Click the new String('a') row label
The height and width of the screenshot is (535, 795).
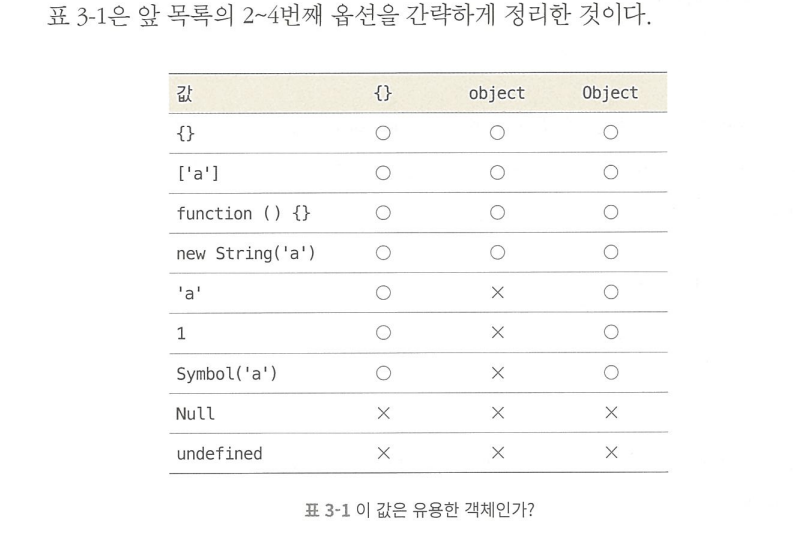click(245, 253)
